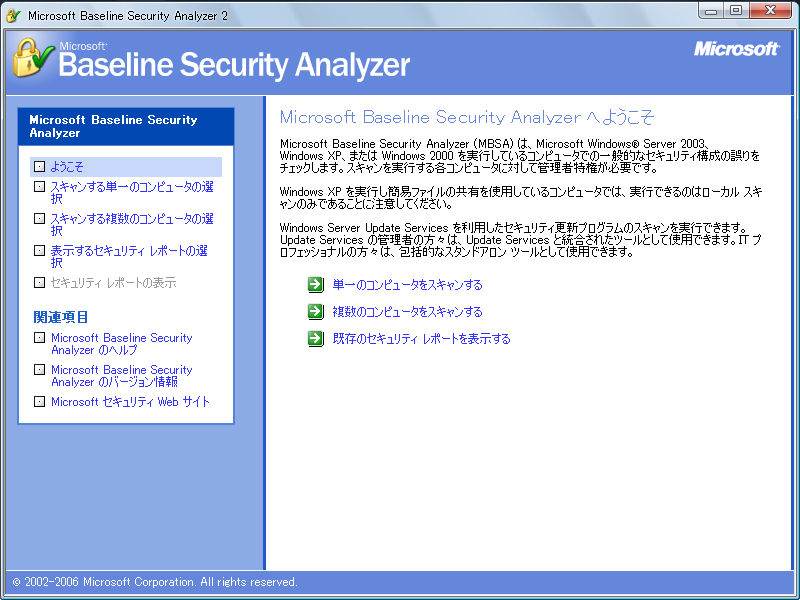Maximize the Baseline Security Analyzer window
Viewport: 800px width, 600px height.
tap(736, 10)
